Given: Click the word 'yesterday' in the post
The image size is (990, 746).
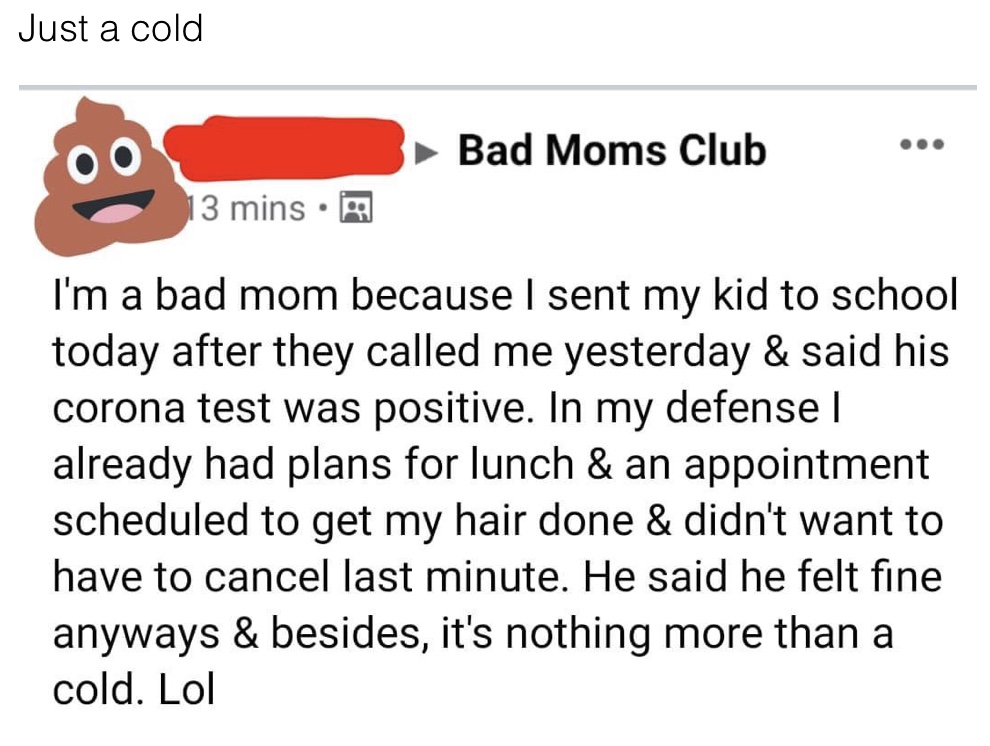Looking at the screenshot, I should tap(657, 352).
